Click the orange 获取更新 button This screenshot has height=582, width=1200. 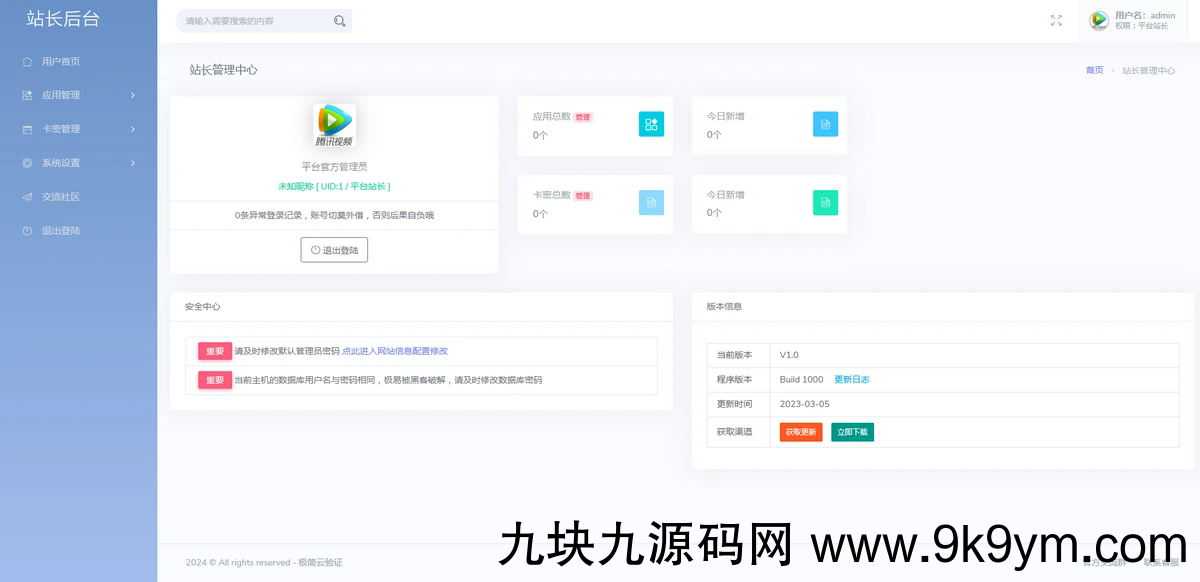point(800,432)
